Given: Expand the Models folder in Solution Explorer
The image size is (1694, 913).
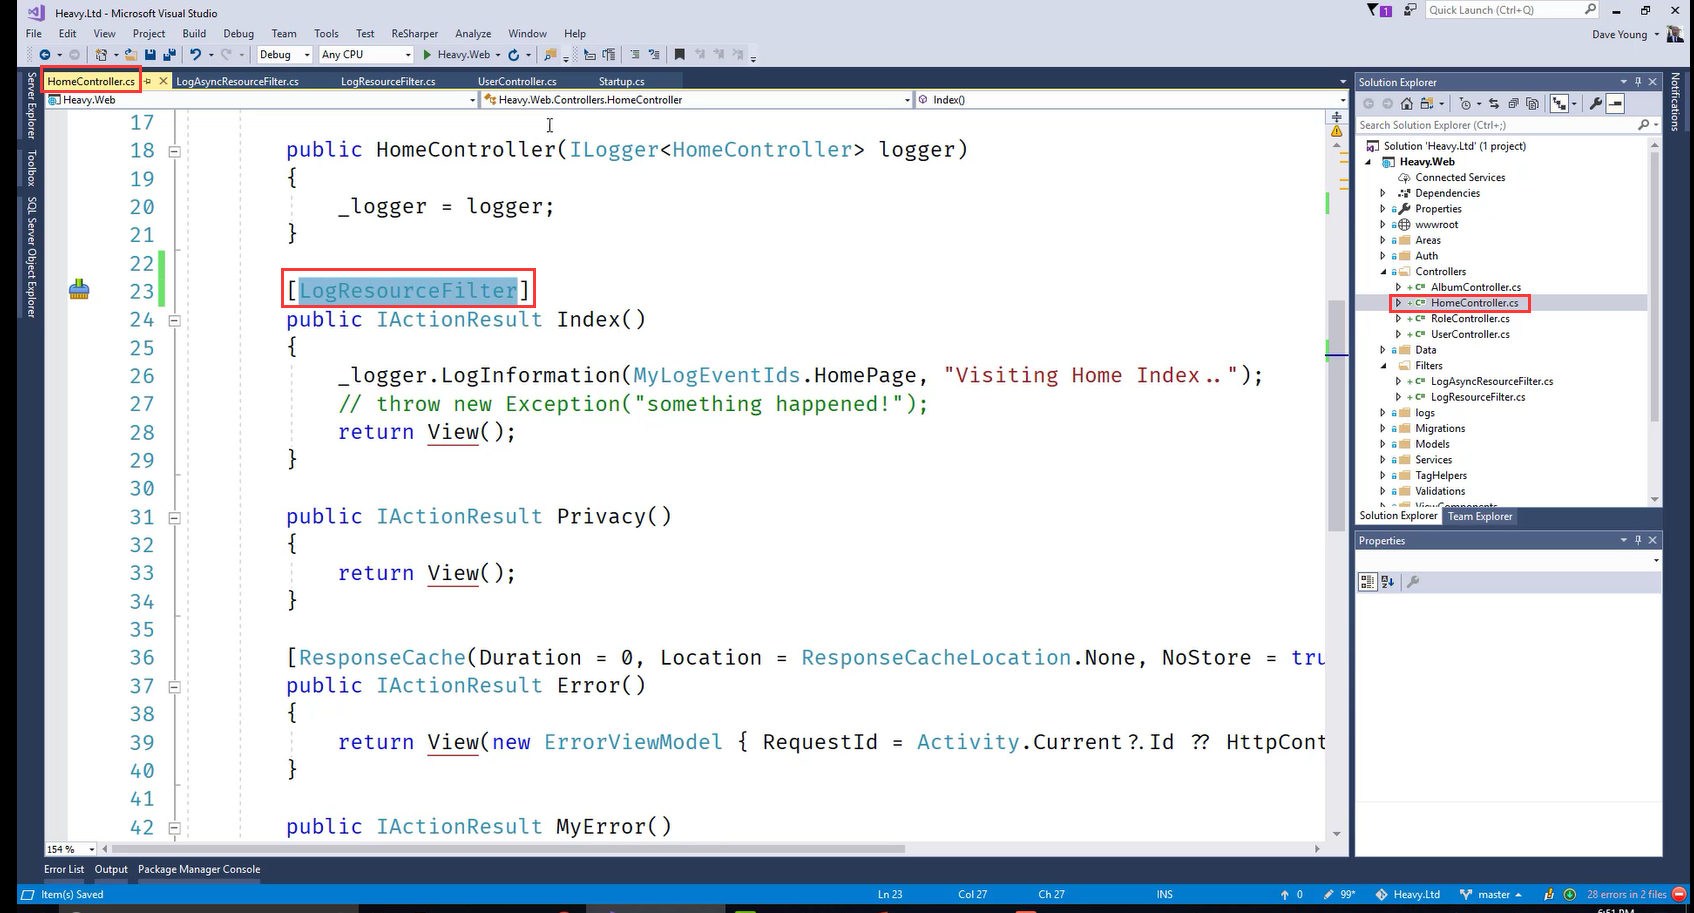Looking at the screenshot, I should [1383, 444].
